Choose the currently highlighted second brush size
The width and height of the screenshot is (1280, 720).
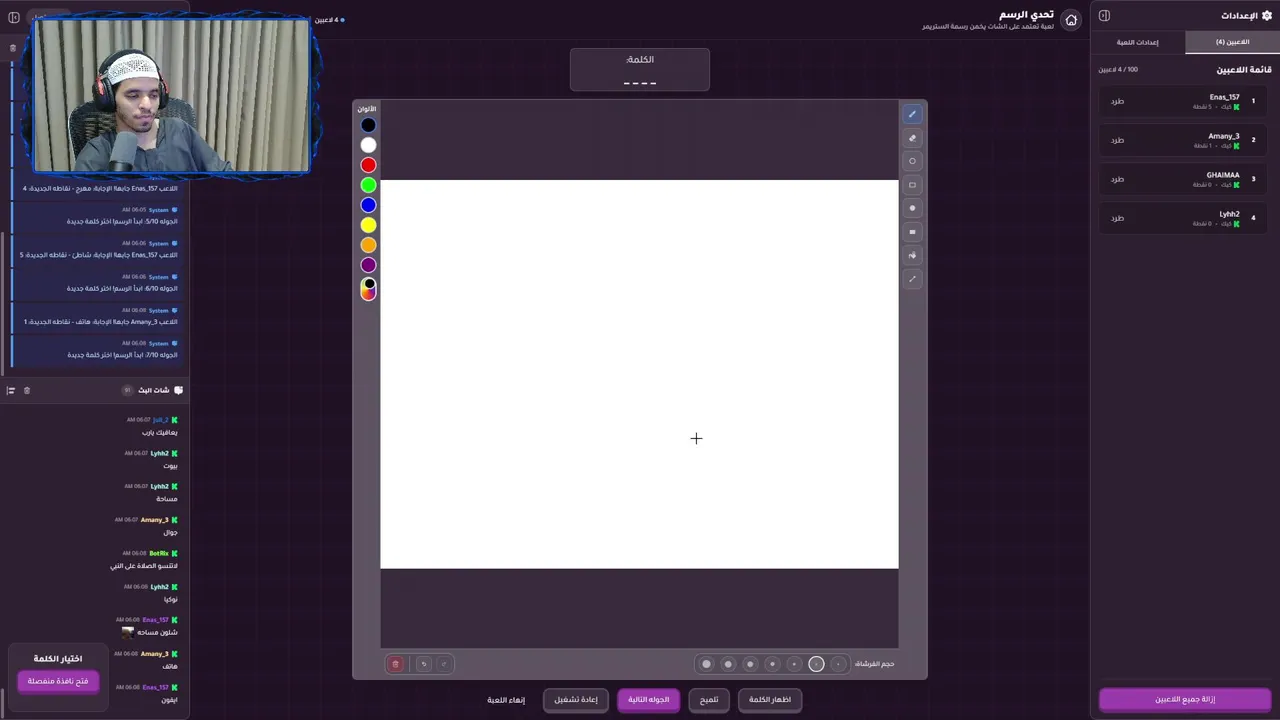click(x=816, y=664)
